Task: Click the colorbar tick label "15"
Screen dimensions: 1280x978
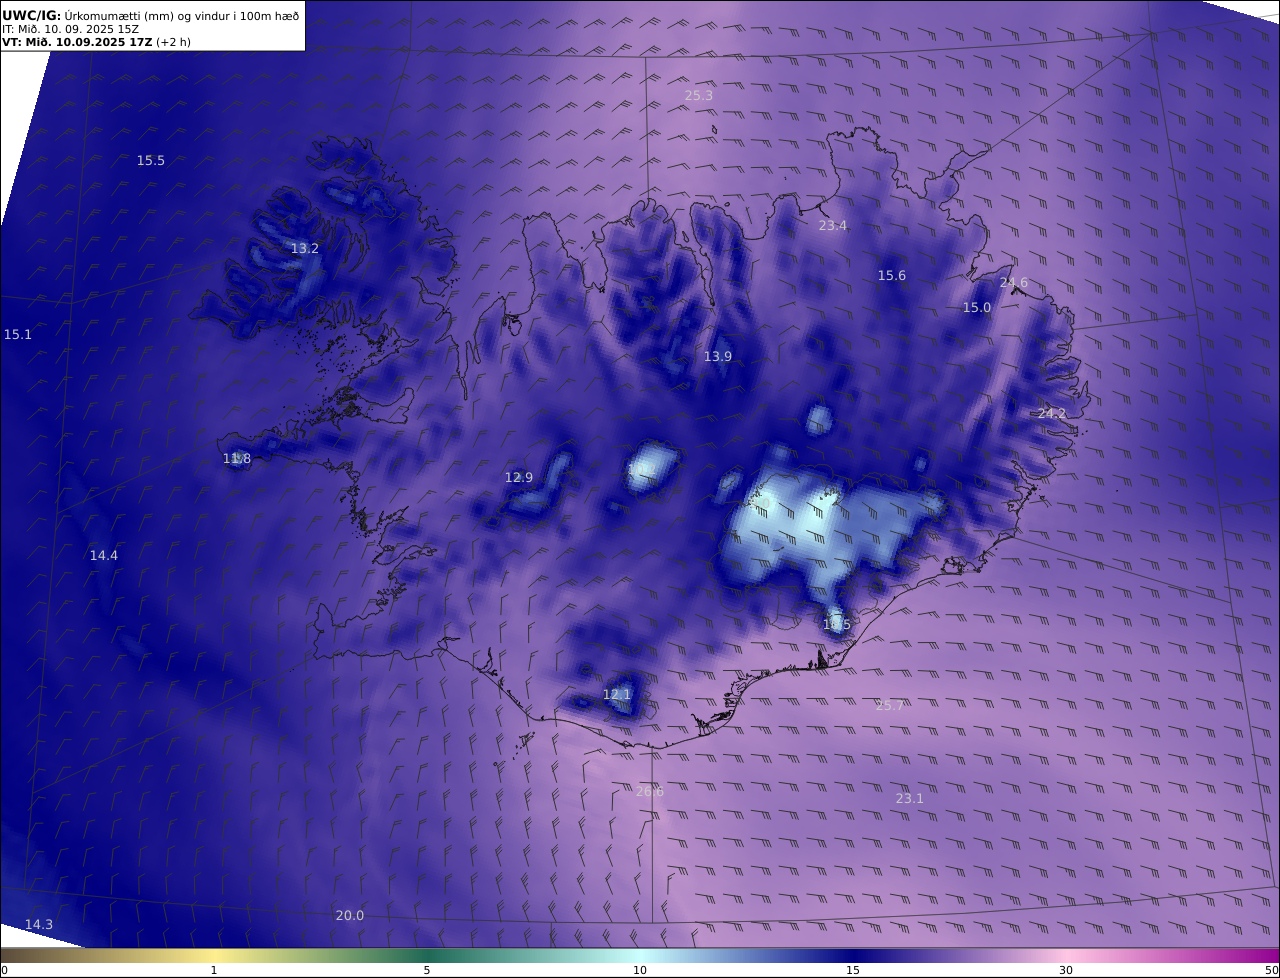Action: pyautogui.click(x=853, y=970)
